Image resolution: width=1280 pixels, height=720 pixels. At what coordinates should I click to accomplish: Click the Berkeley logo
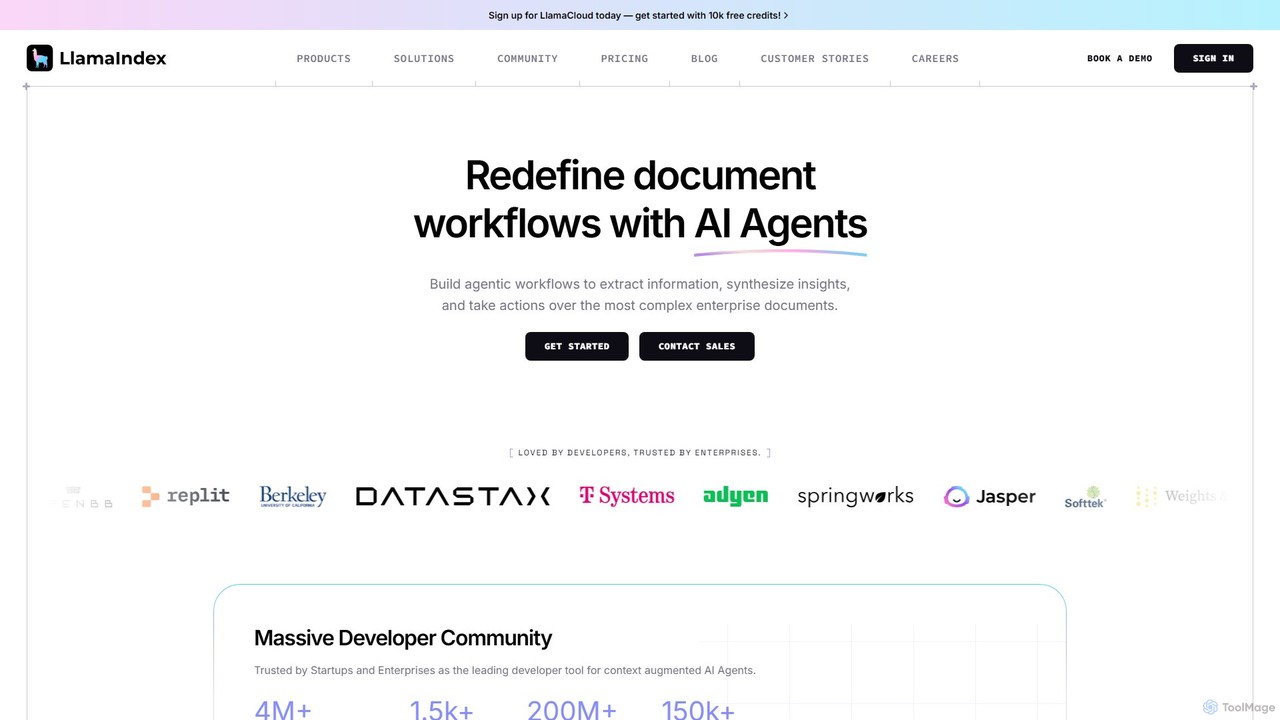coord(293,496)
